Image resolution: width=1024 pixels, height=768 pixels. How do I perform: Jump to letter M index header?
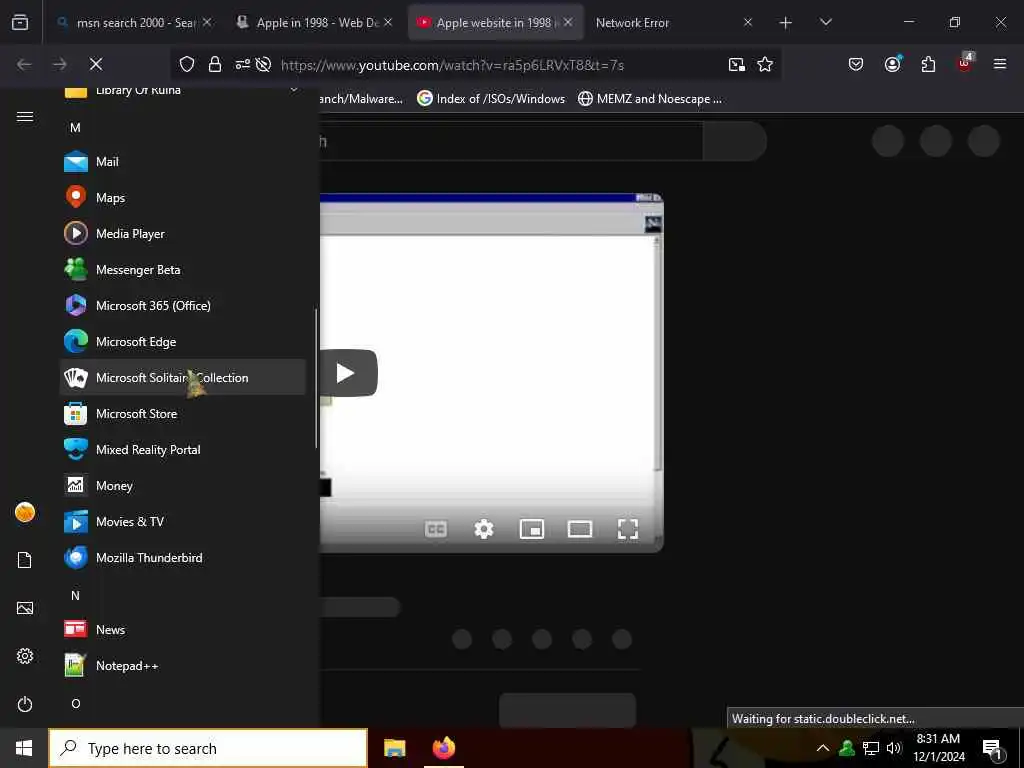coord(75,127)
